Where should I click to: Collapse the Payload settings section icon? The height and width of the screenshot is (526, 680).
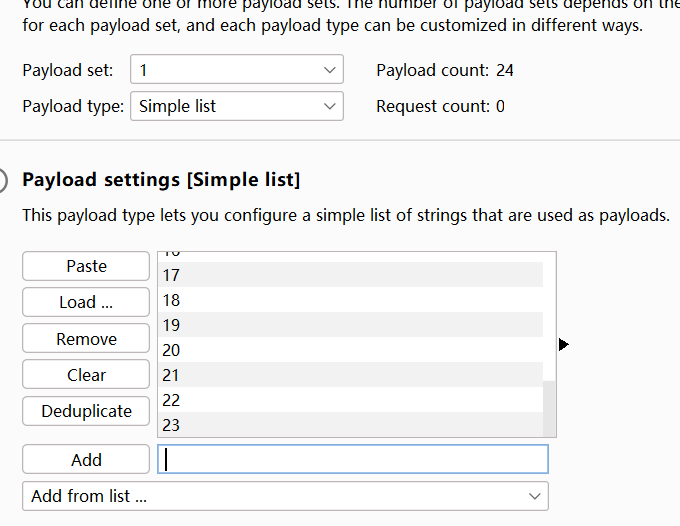click(x=6, y=180)
